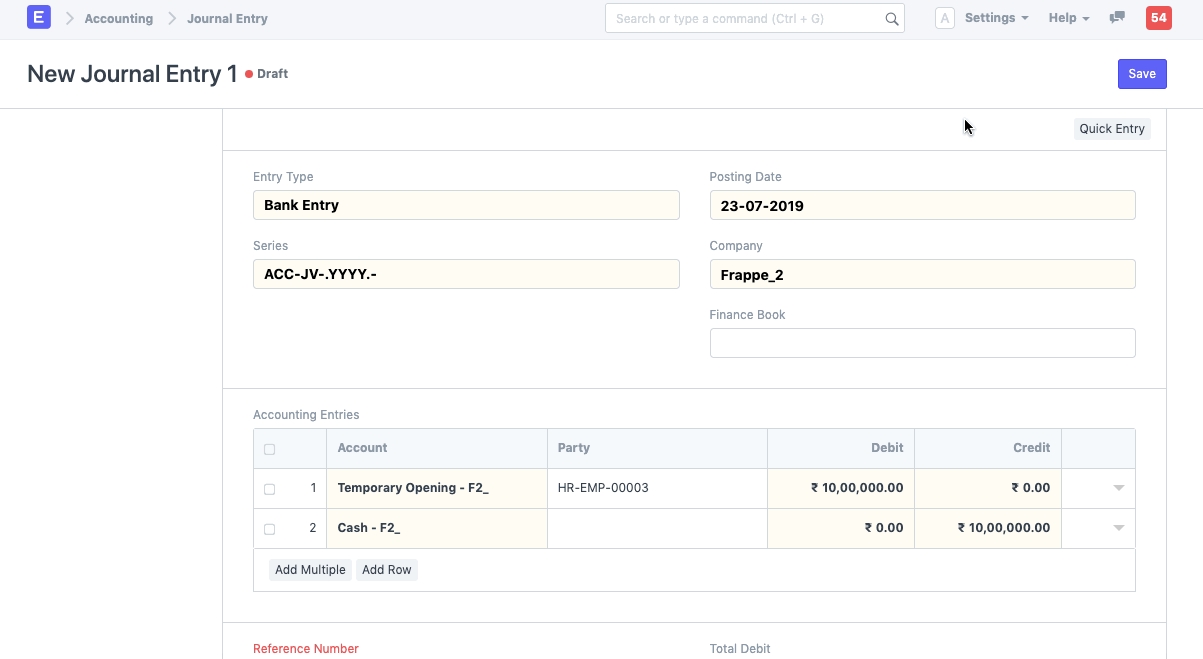The image size is (1203, 659).
Task: Check the row 1 Temporary Opening checkbox
Action: [x=269, y=489]
